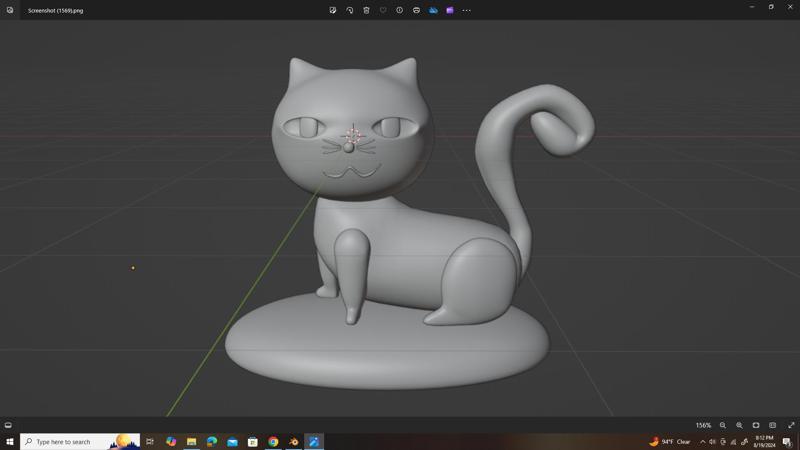Viewport: 800px width, 450px height.
Task: Open the file info icon
Action: pos(399,10)
